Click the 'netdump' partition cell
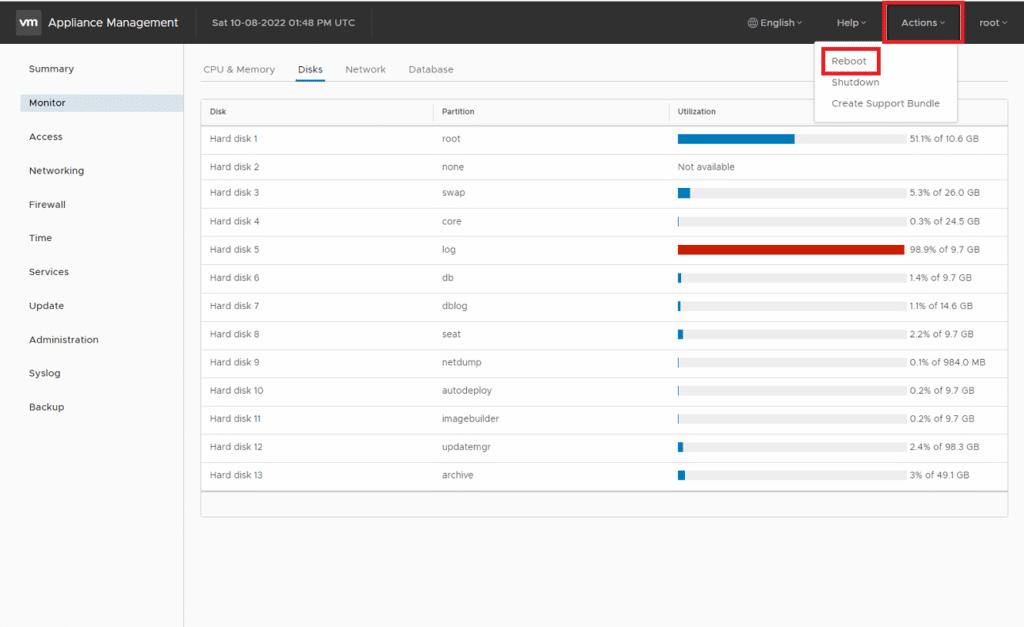The height and width of the screenshot is (627, 1024). (462, 362)
